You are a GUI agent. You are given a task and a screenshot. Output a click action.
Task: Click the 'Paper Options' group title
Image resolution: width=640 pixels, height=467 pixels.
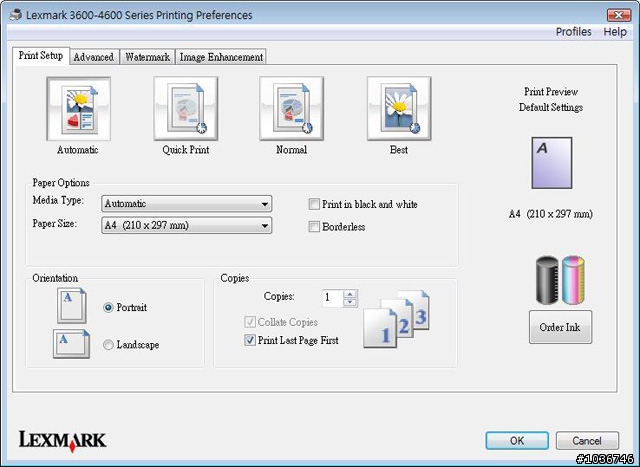point(61,182)
